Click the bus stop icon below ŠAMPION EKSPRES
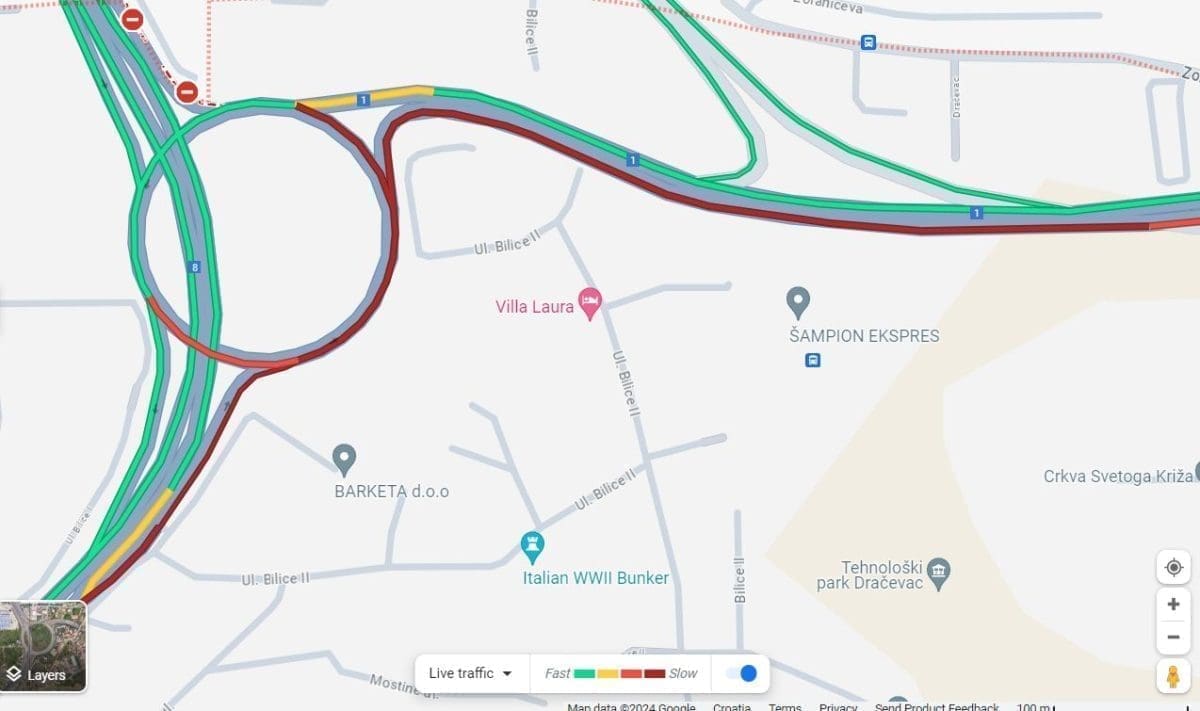The image size is (1200, 711). 813,360
